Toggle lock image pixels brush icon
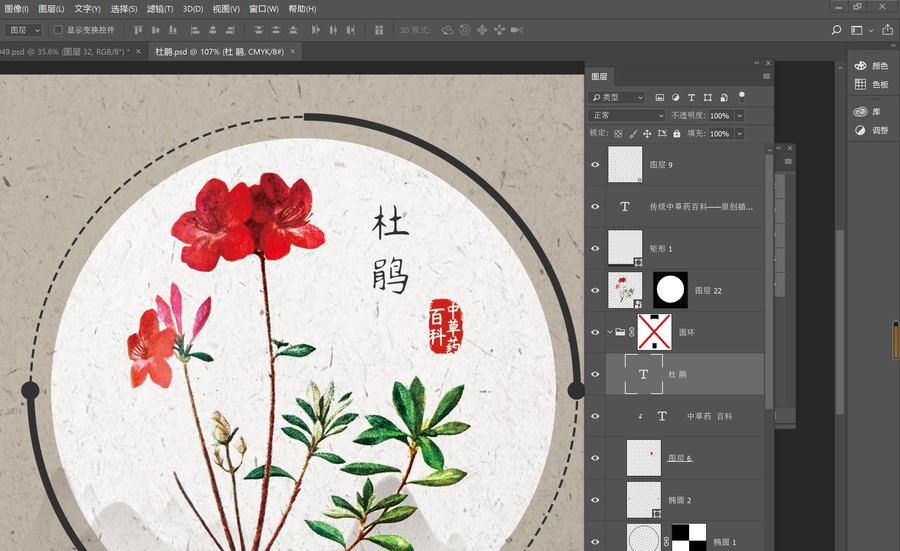This screenshot has width=900, height=551. pyautogui.click(x=633, y=134)
